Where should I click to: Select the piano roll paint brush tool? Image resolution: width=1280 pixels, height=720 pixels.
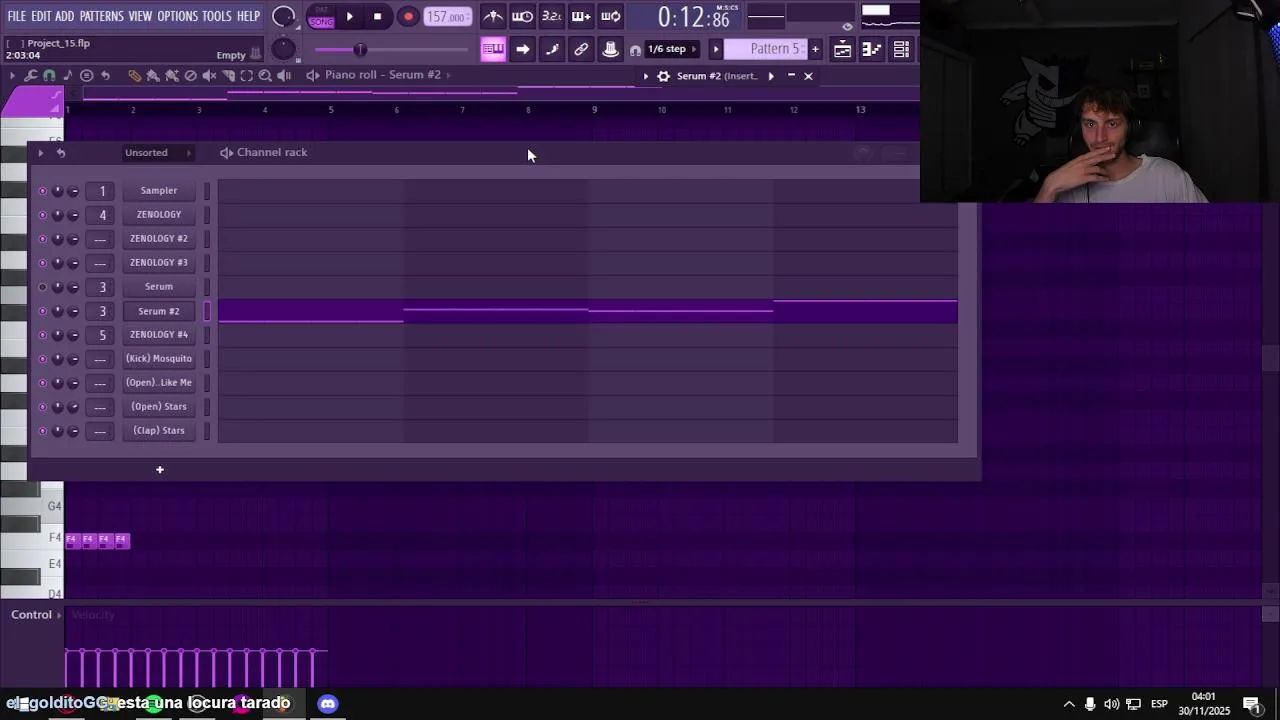[x=153, y=75]
